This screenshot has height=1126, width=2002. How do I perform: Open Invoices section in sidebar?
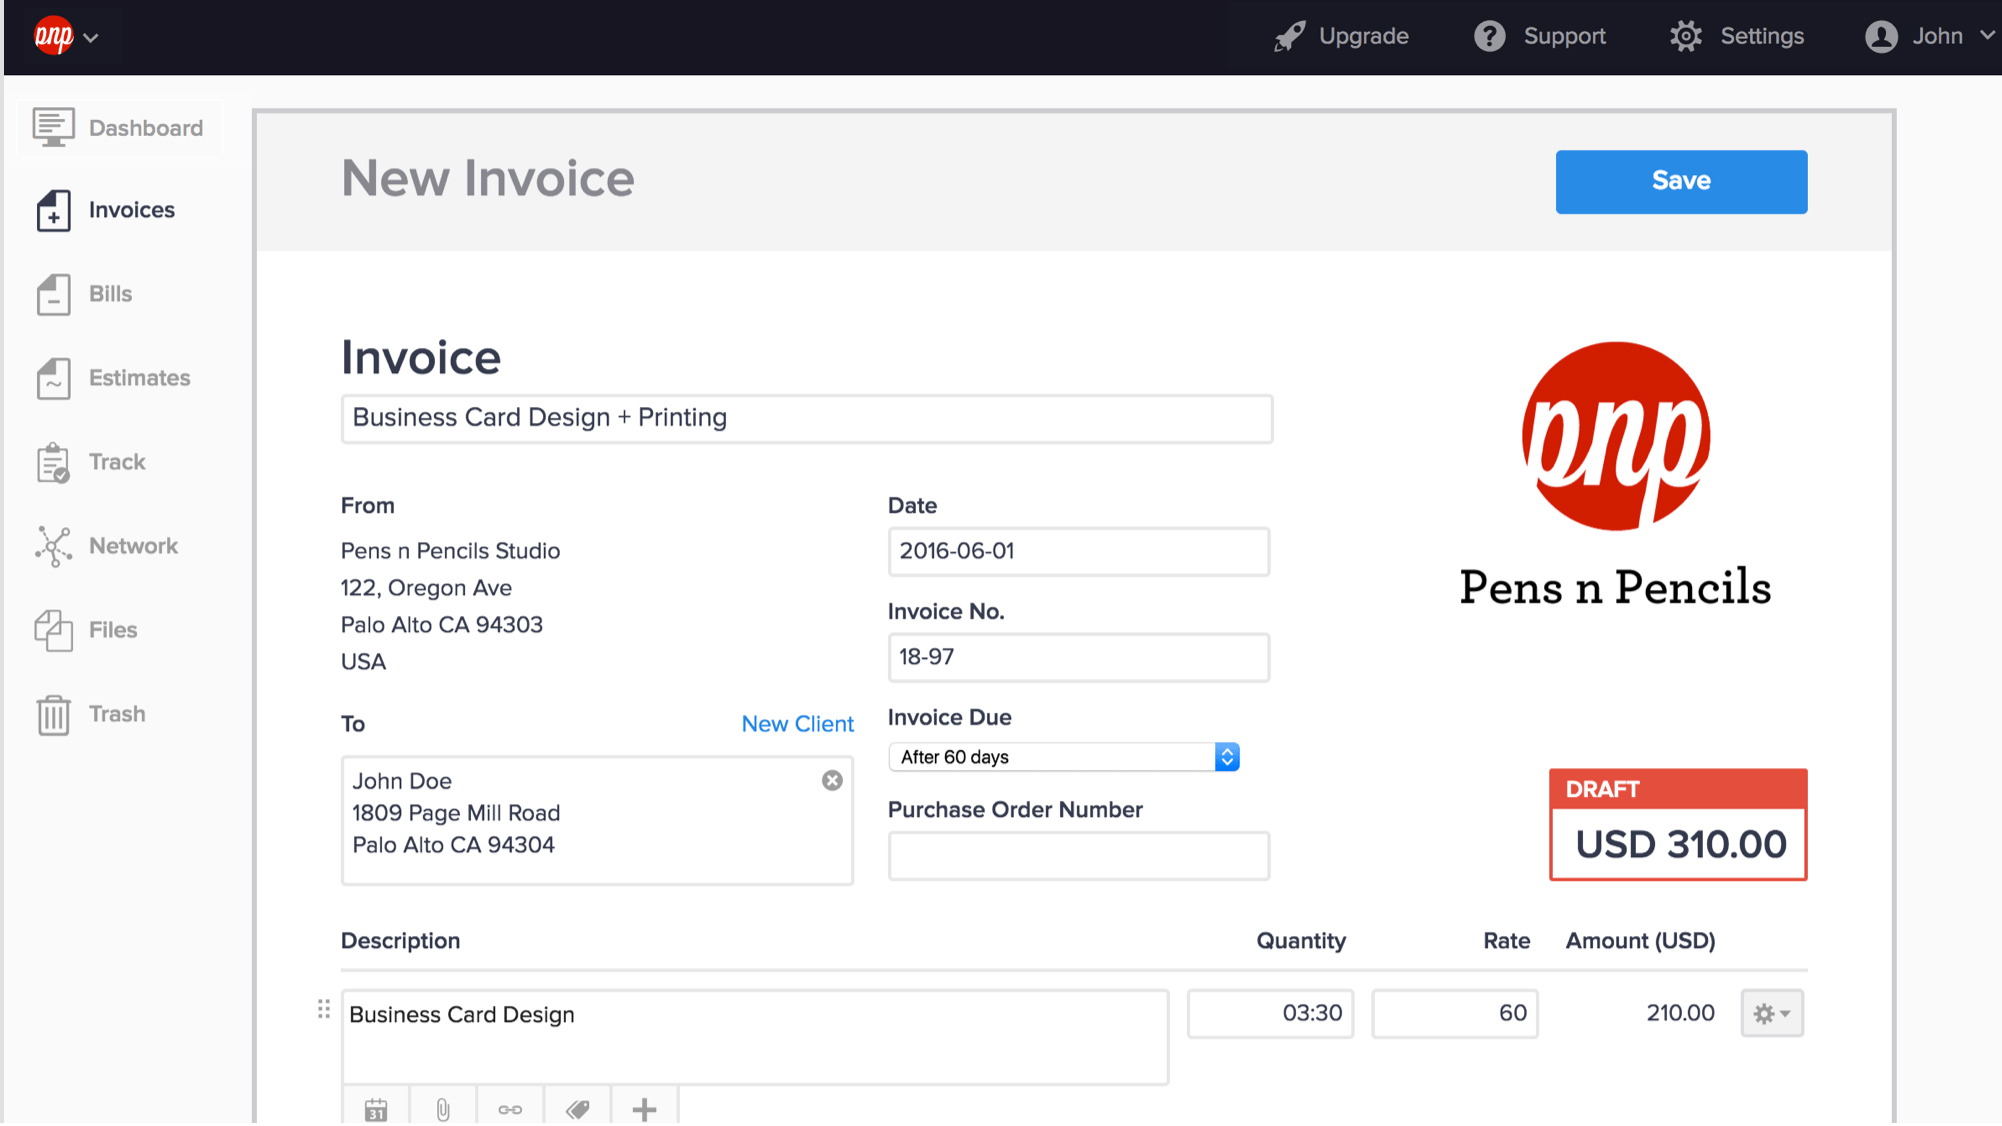tap(105, 210)
